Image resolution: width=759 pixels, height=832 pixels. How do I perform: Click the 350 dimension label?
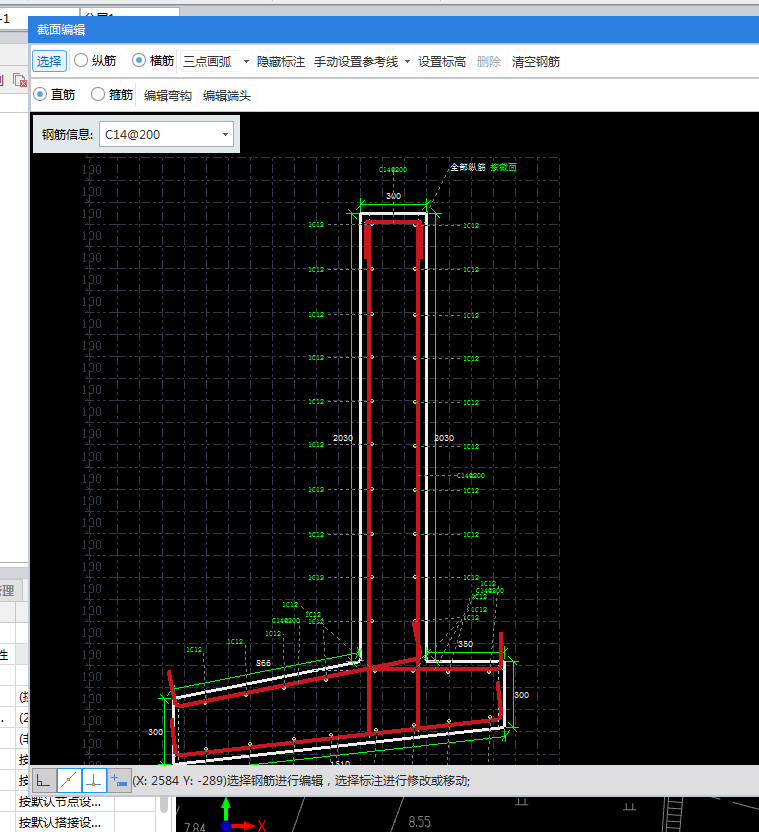[x=465, y=644]
